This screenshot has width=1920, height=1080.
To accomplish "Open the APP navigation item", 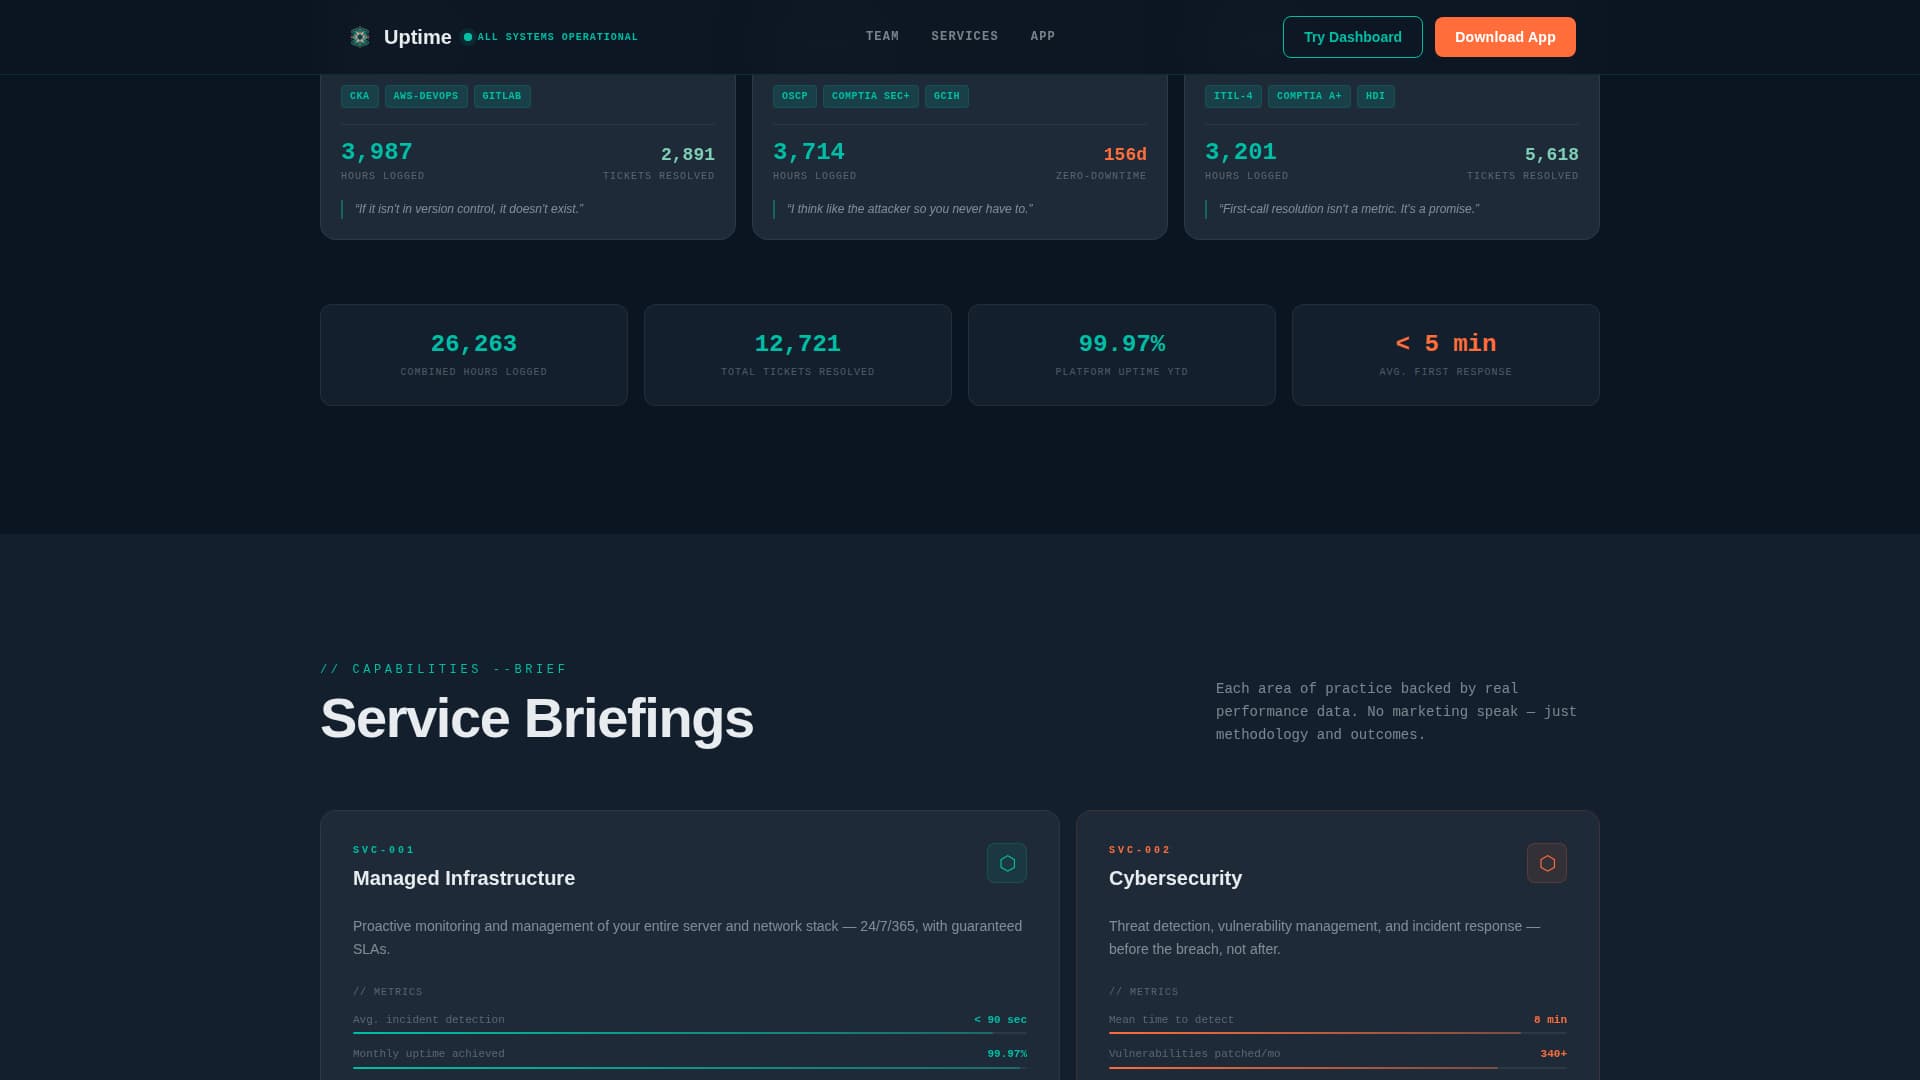I will click(1042, 36).
